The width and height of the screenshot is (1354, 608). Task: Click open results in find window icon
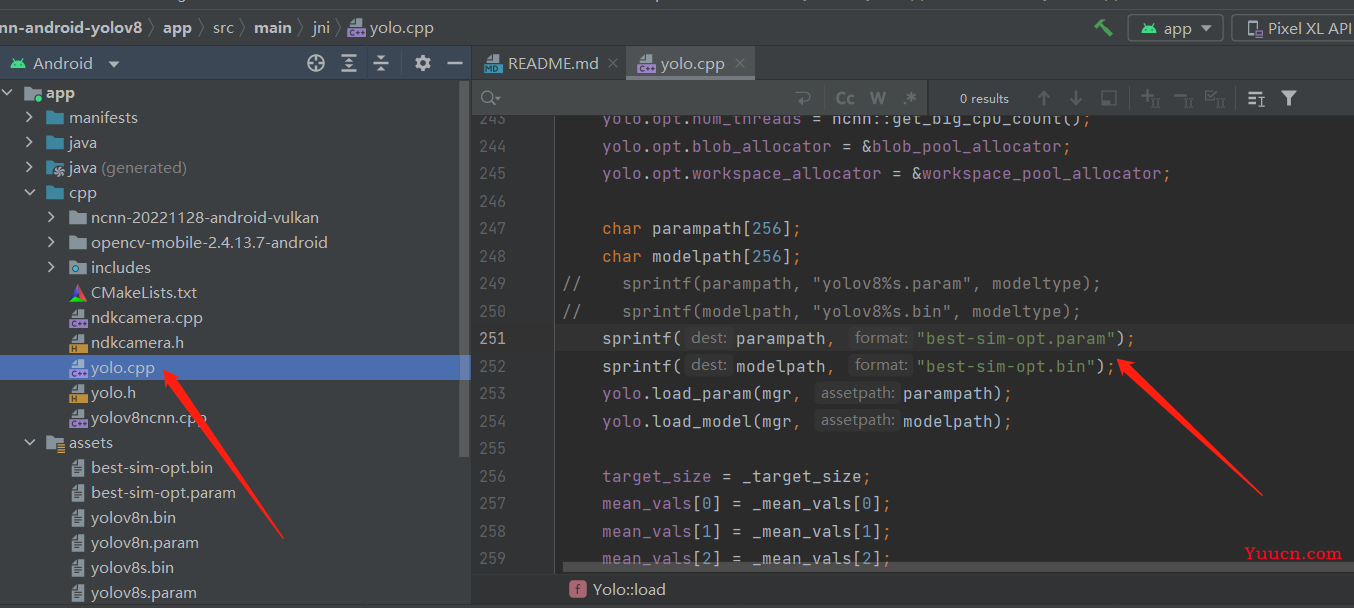(1257, 98)
